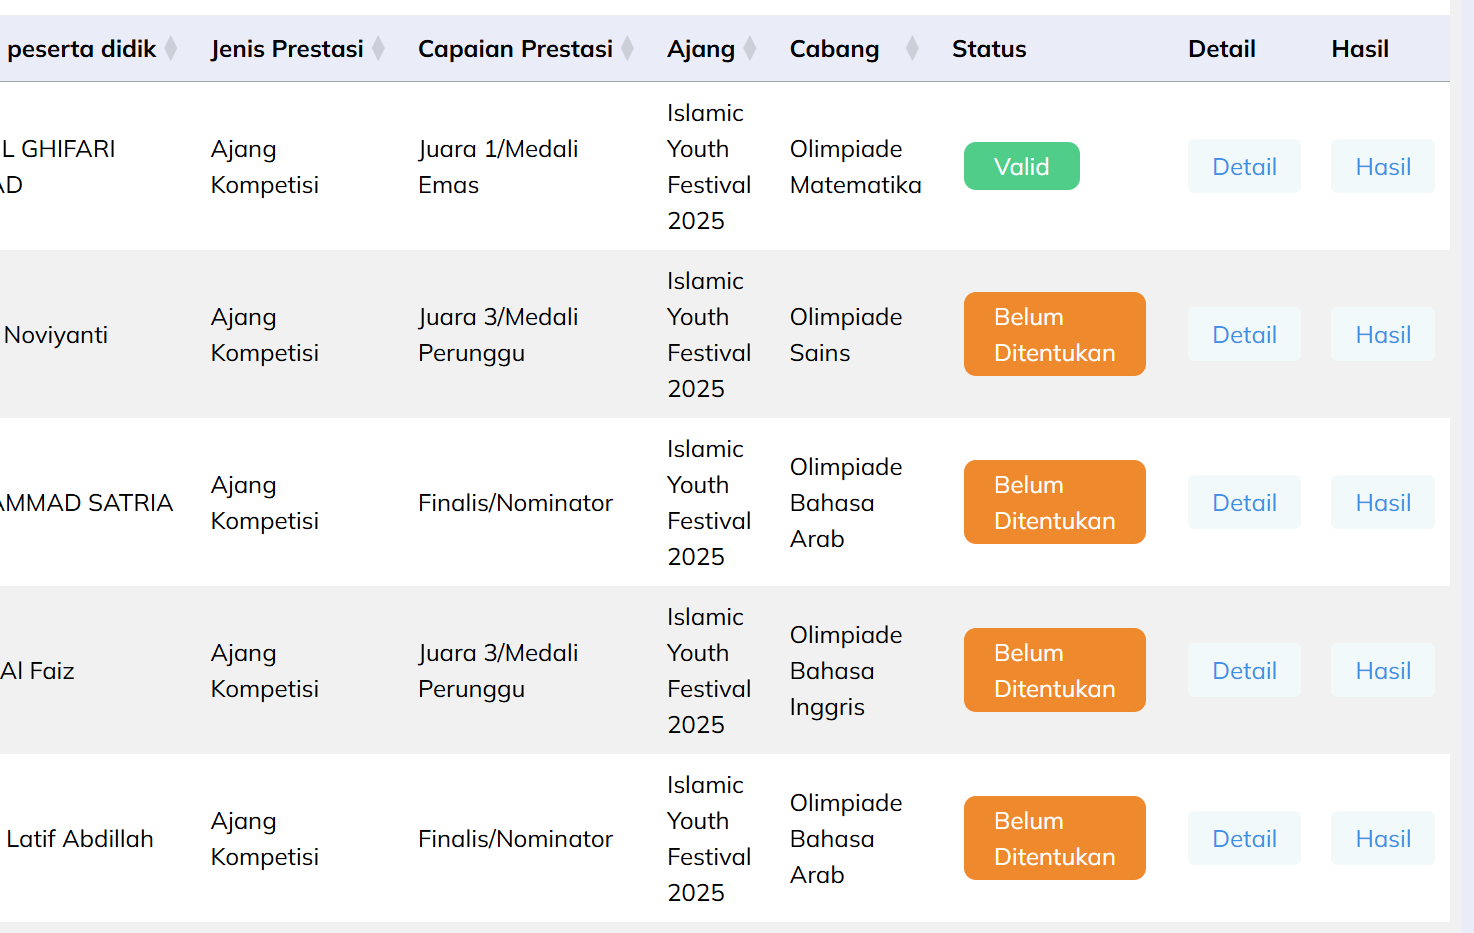
Task: Sort by the peserta didik column arrows
Action: coord(171,48)
